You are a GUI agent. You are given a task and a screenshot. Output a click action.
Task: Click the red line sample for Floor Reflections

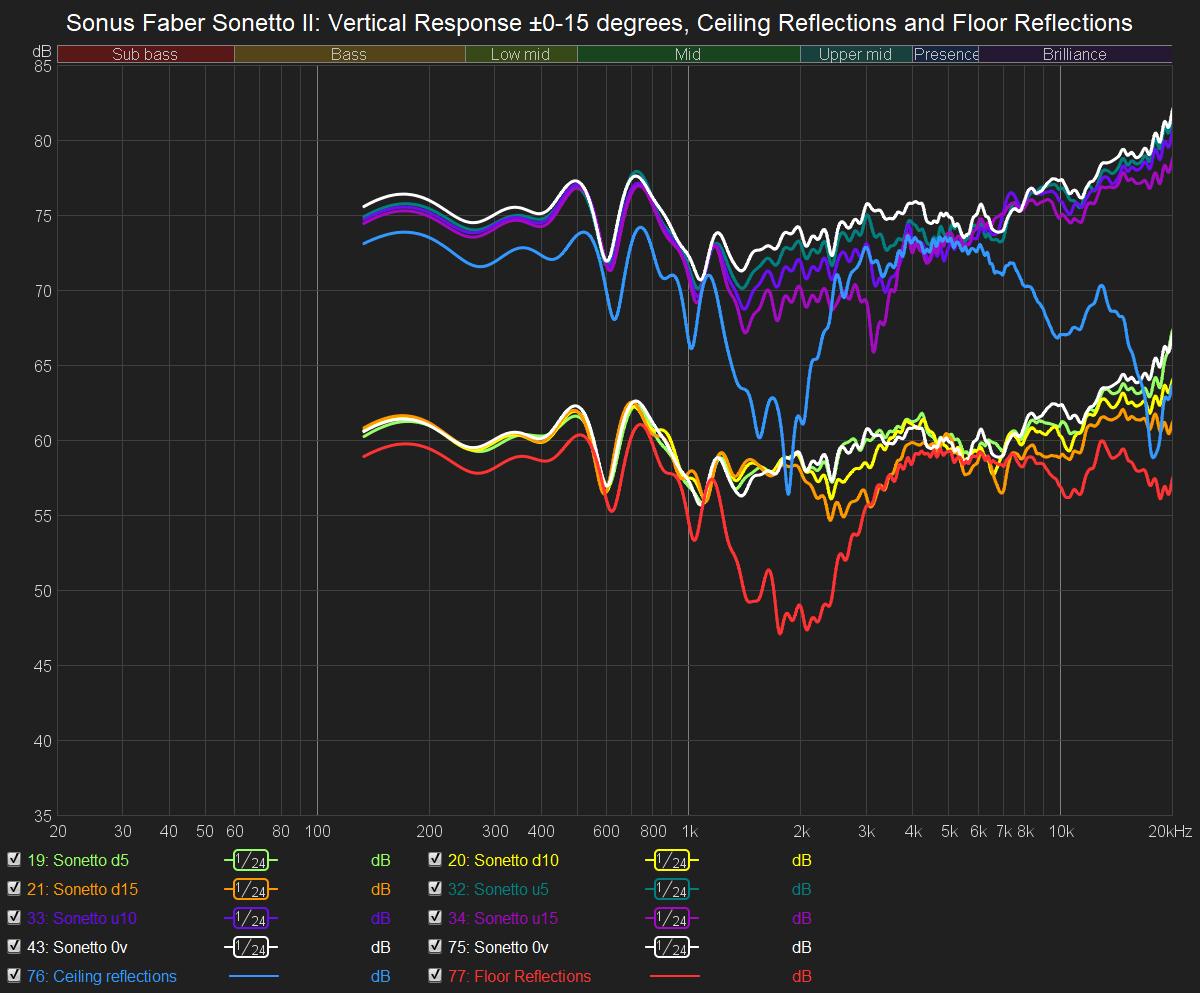pyautogui.click(x=675, y=976)
